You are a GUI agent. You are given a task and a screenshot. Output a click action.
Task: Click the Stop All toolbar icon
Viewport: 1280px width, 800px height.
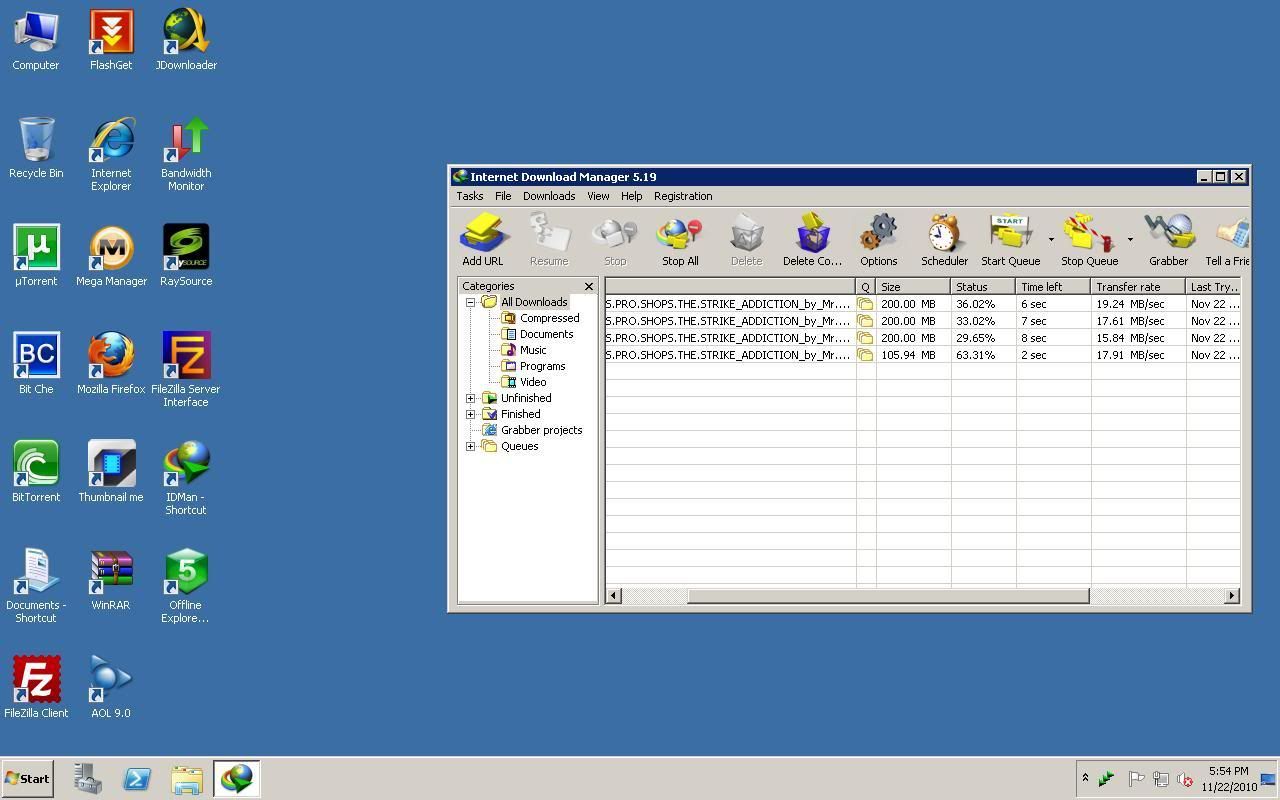pos(680,239)
